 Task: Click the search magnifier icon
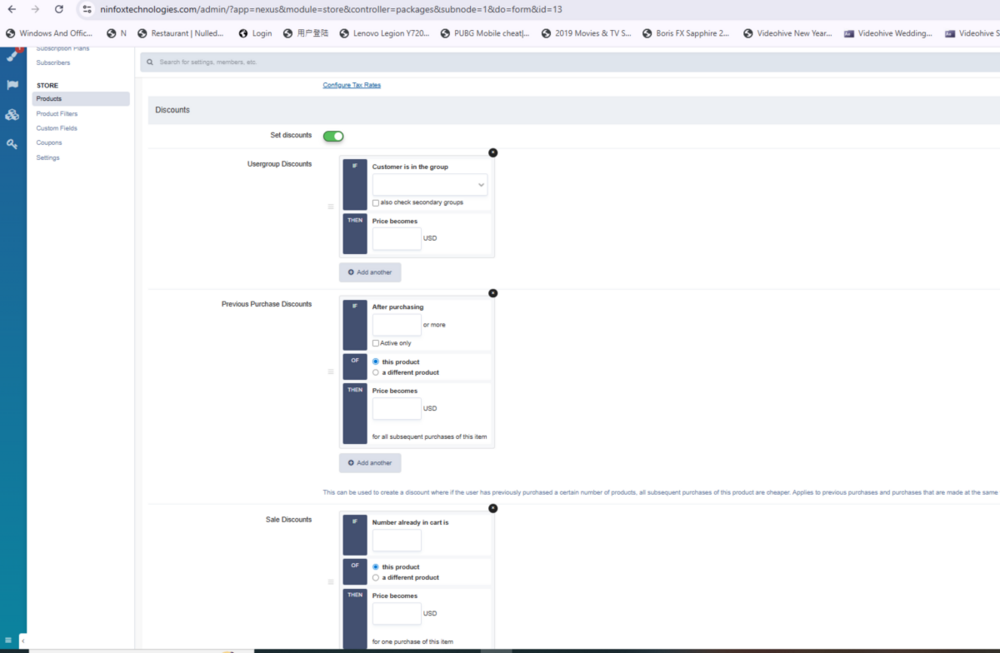[150, 62]
